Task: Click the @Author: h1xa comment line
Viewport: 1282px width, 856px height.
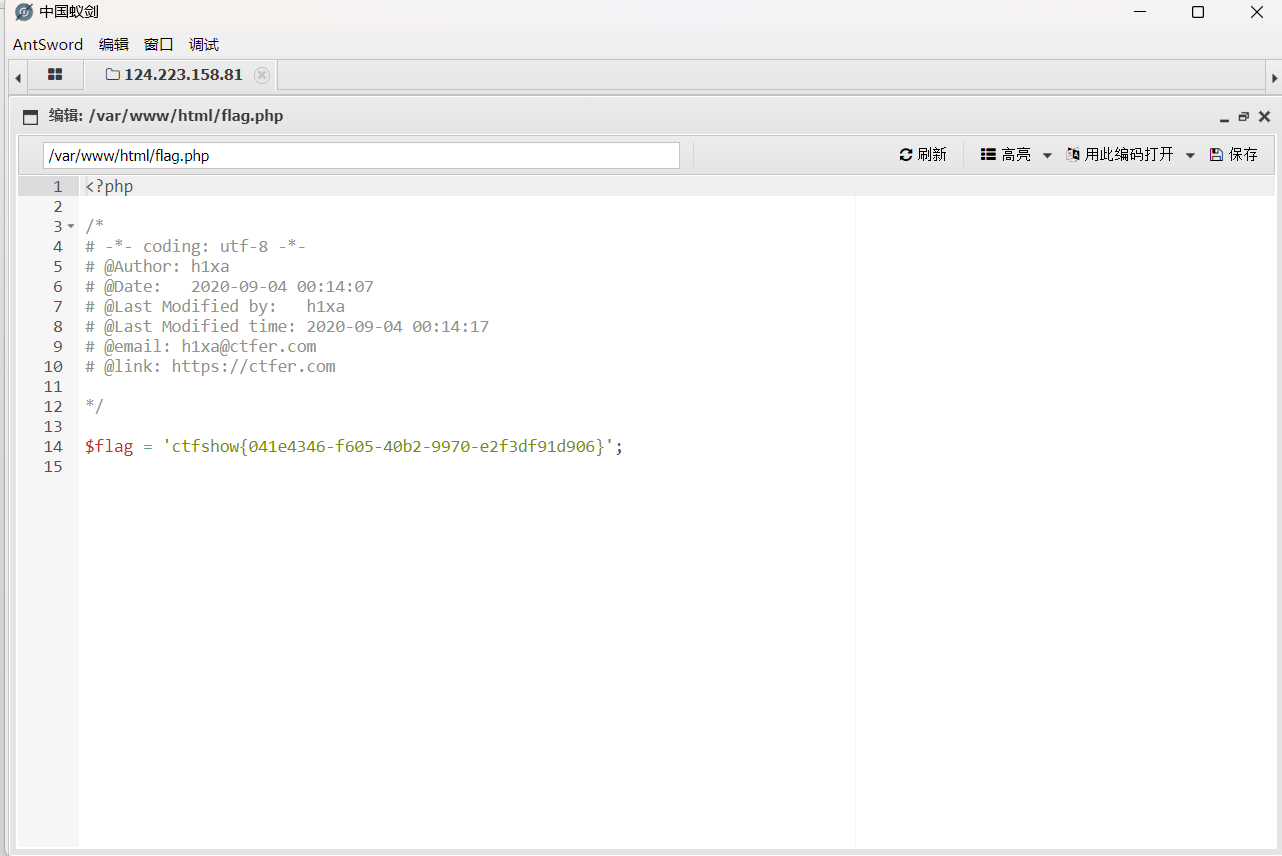Action: (x=157, y=267)
